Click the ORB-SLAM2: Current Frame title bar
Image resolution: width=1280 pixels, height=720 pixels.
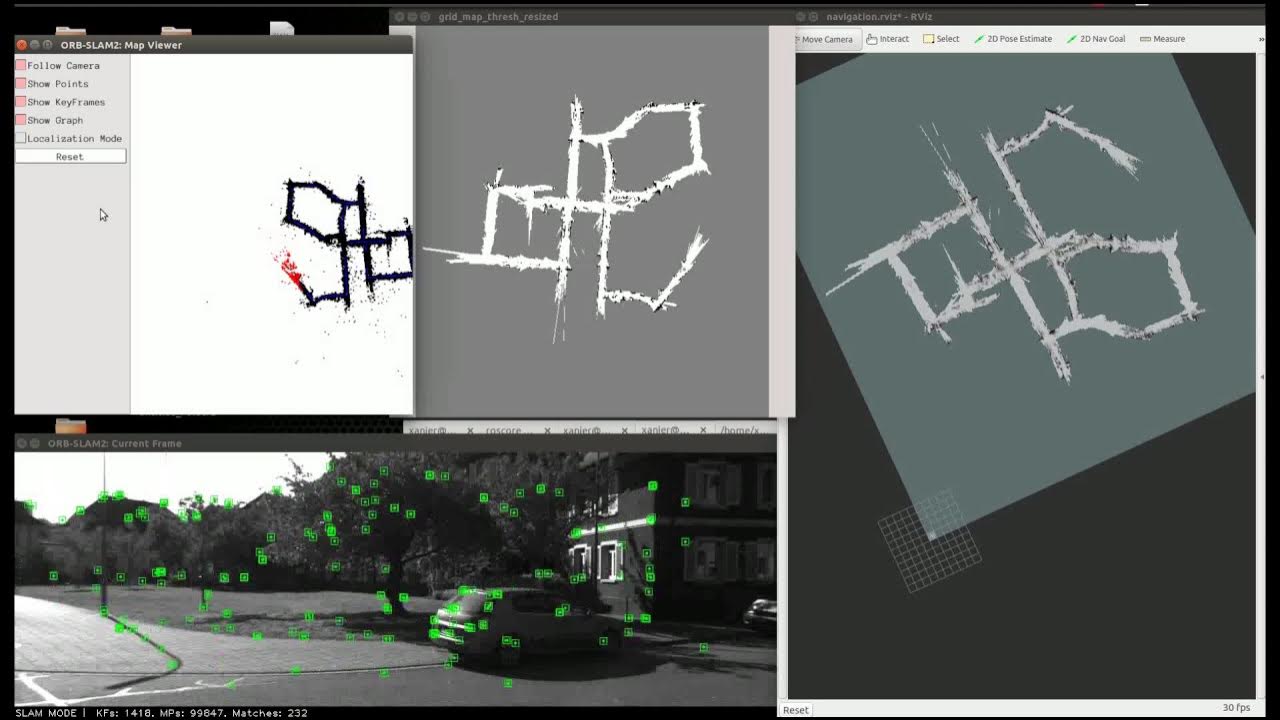[395, 443]
